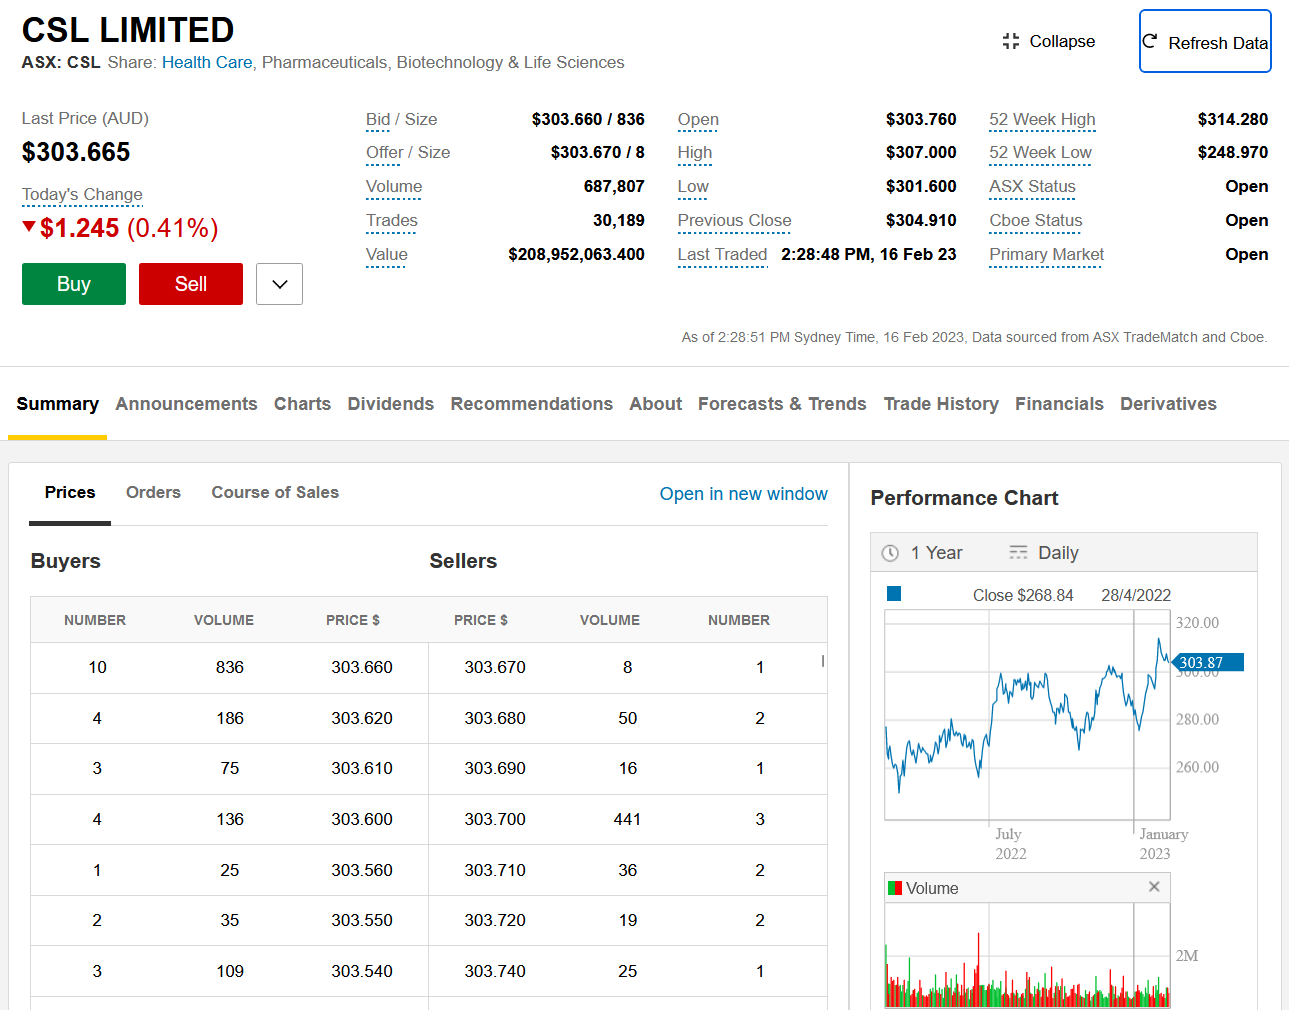
Task: Select the Course of Sales tab
Action: [275, 492]
